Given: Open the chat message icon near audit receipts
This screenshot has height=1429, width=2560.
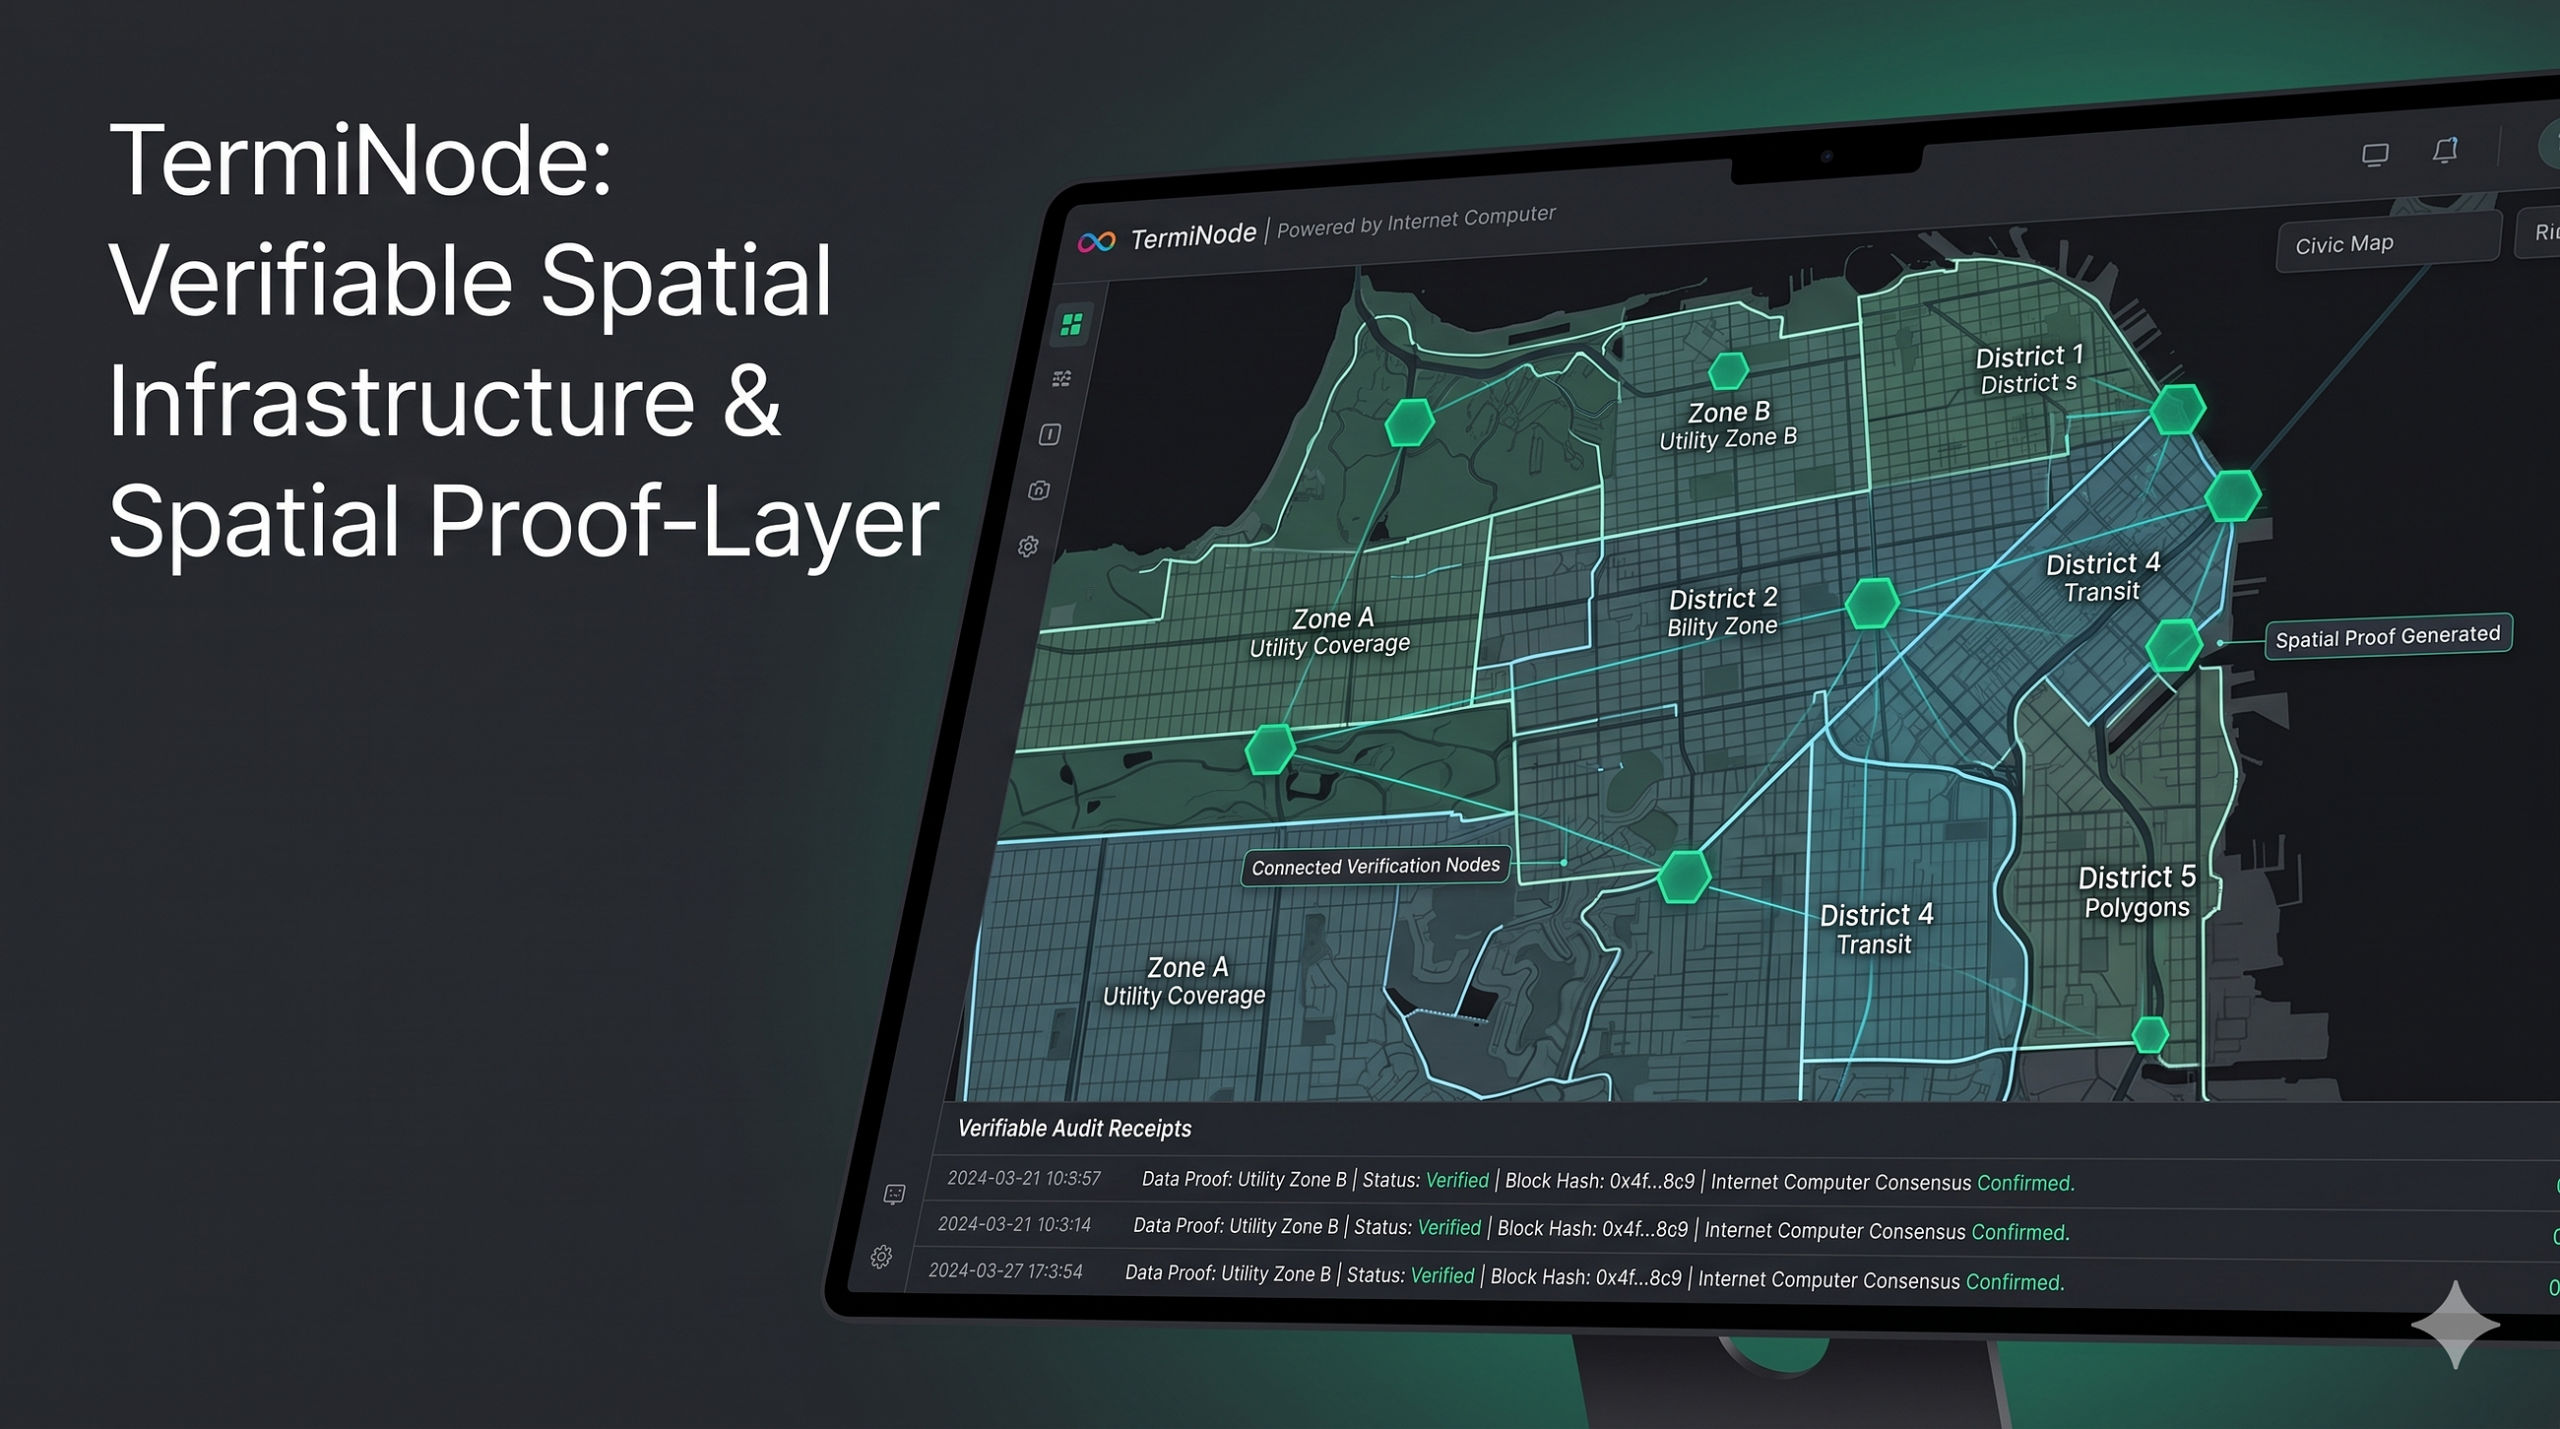Looking at the screenshot, I should tap(894, 1194).
